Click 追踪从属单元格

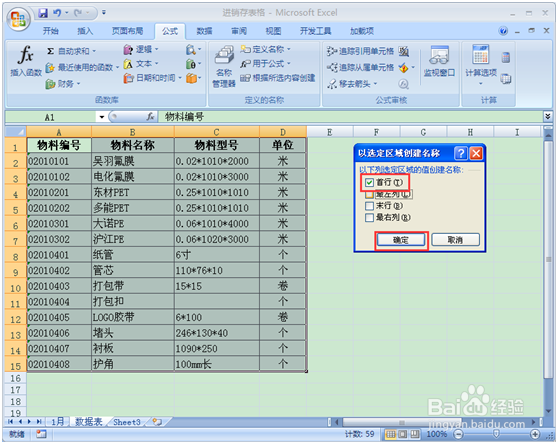pos(360,67)
